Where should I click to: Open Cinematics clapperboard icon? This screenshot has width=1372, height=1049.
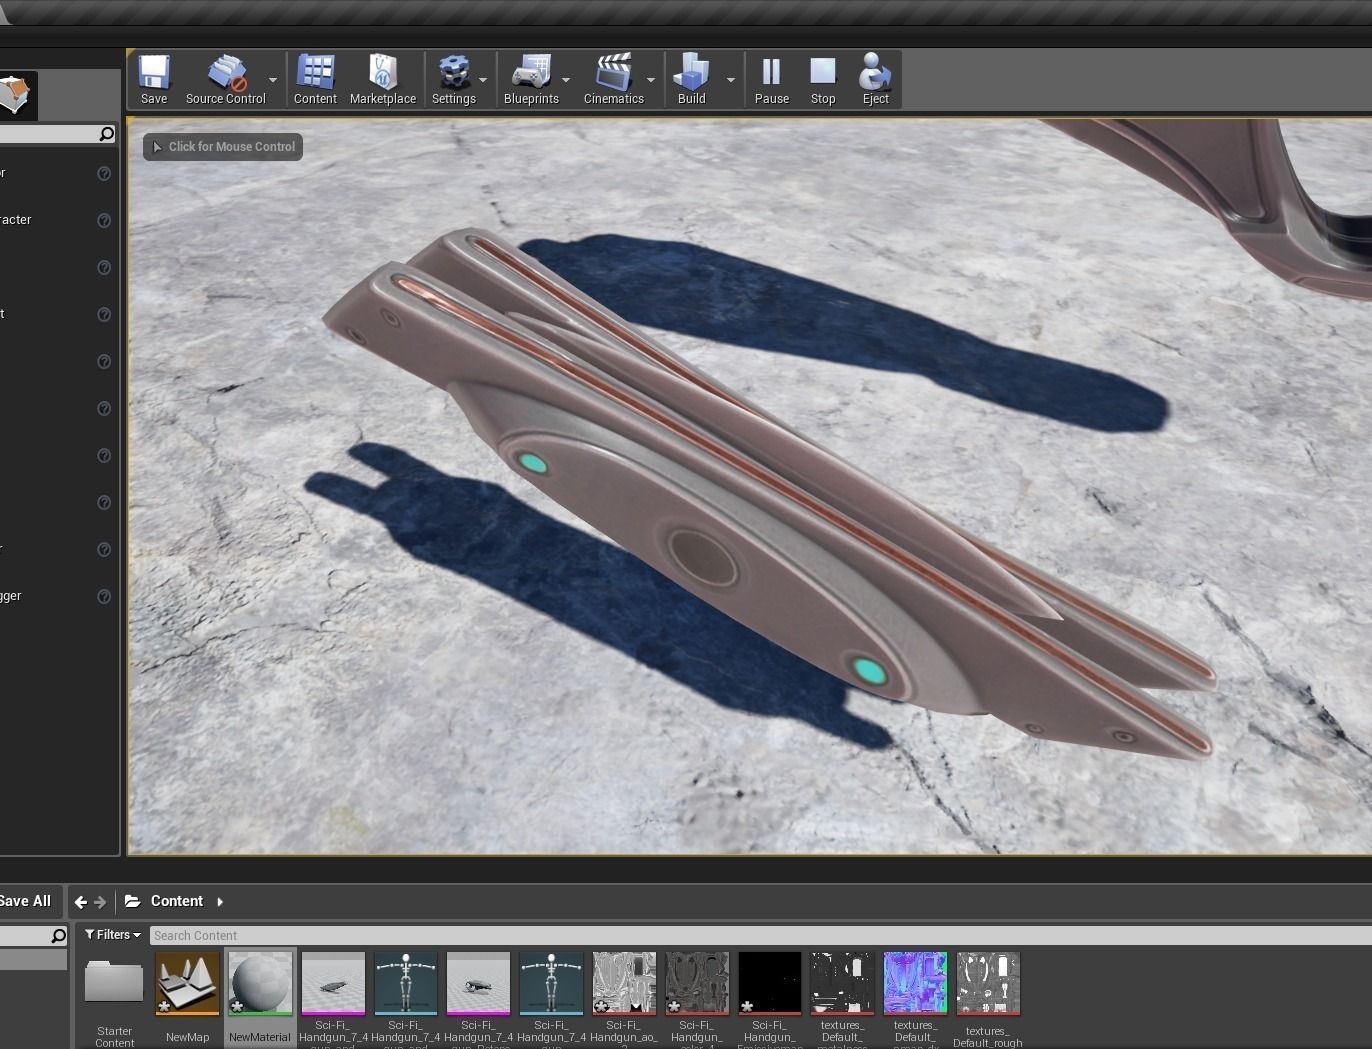[614, 79]
